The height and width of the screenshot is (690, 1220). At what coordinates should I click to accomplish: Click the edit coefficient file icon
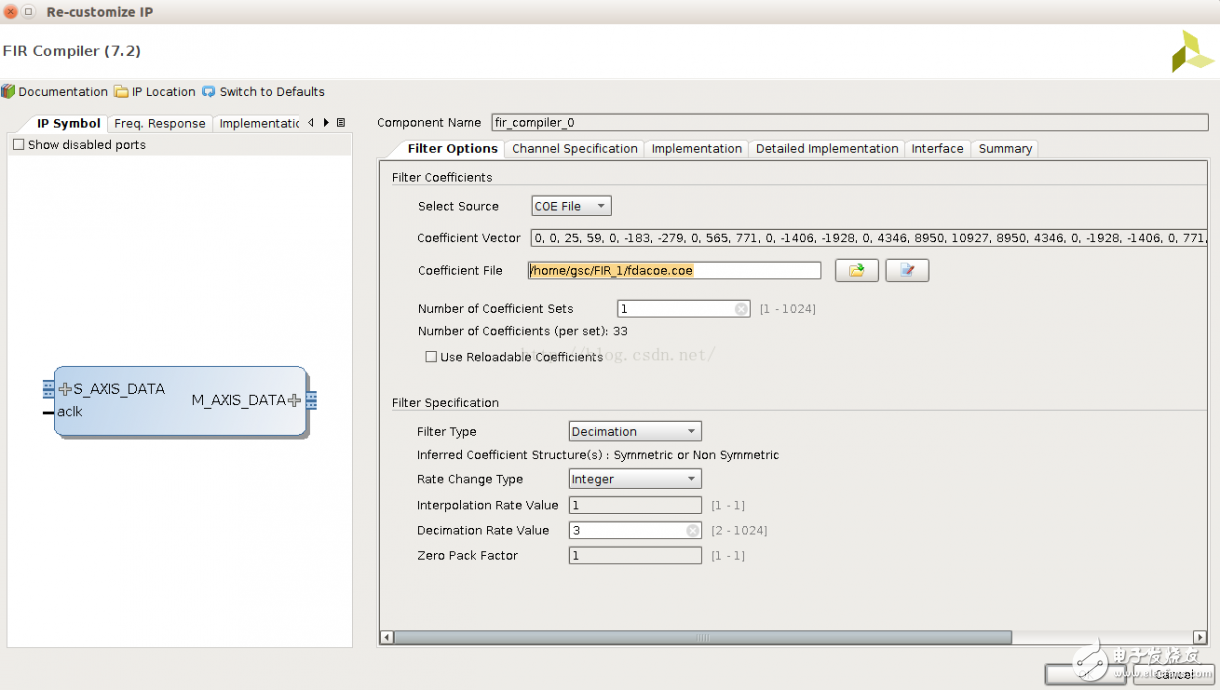[907, 270]
